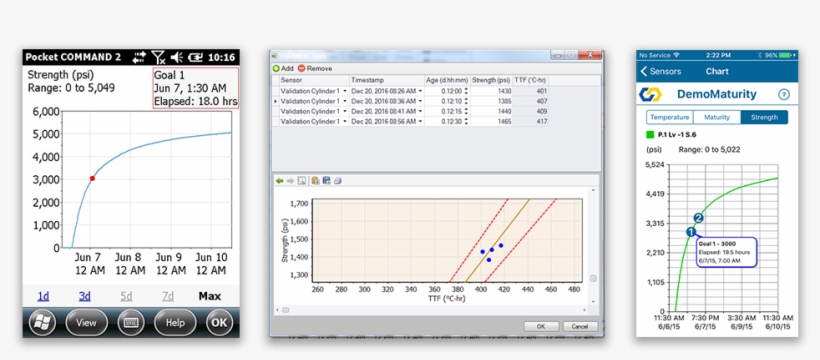The width and height of the screenshot is (820, 360).
Task: Click the copy clipboard icon in chart toolbar
Action: click(x=315, y=181)
